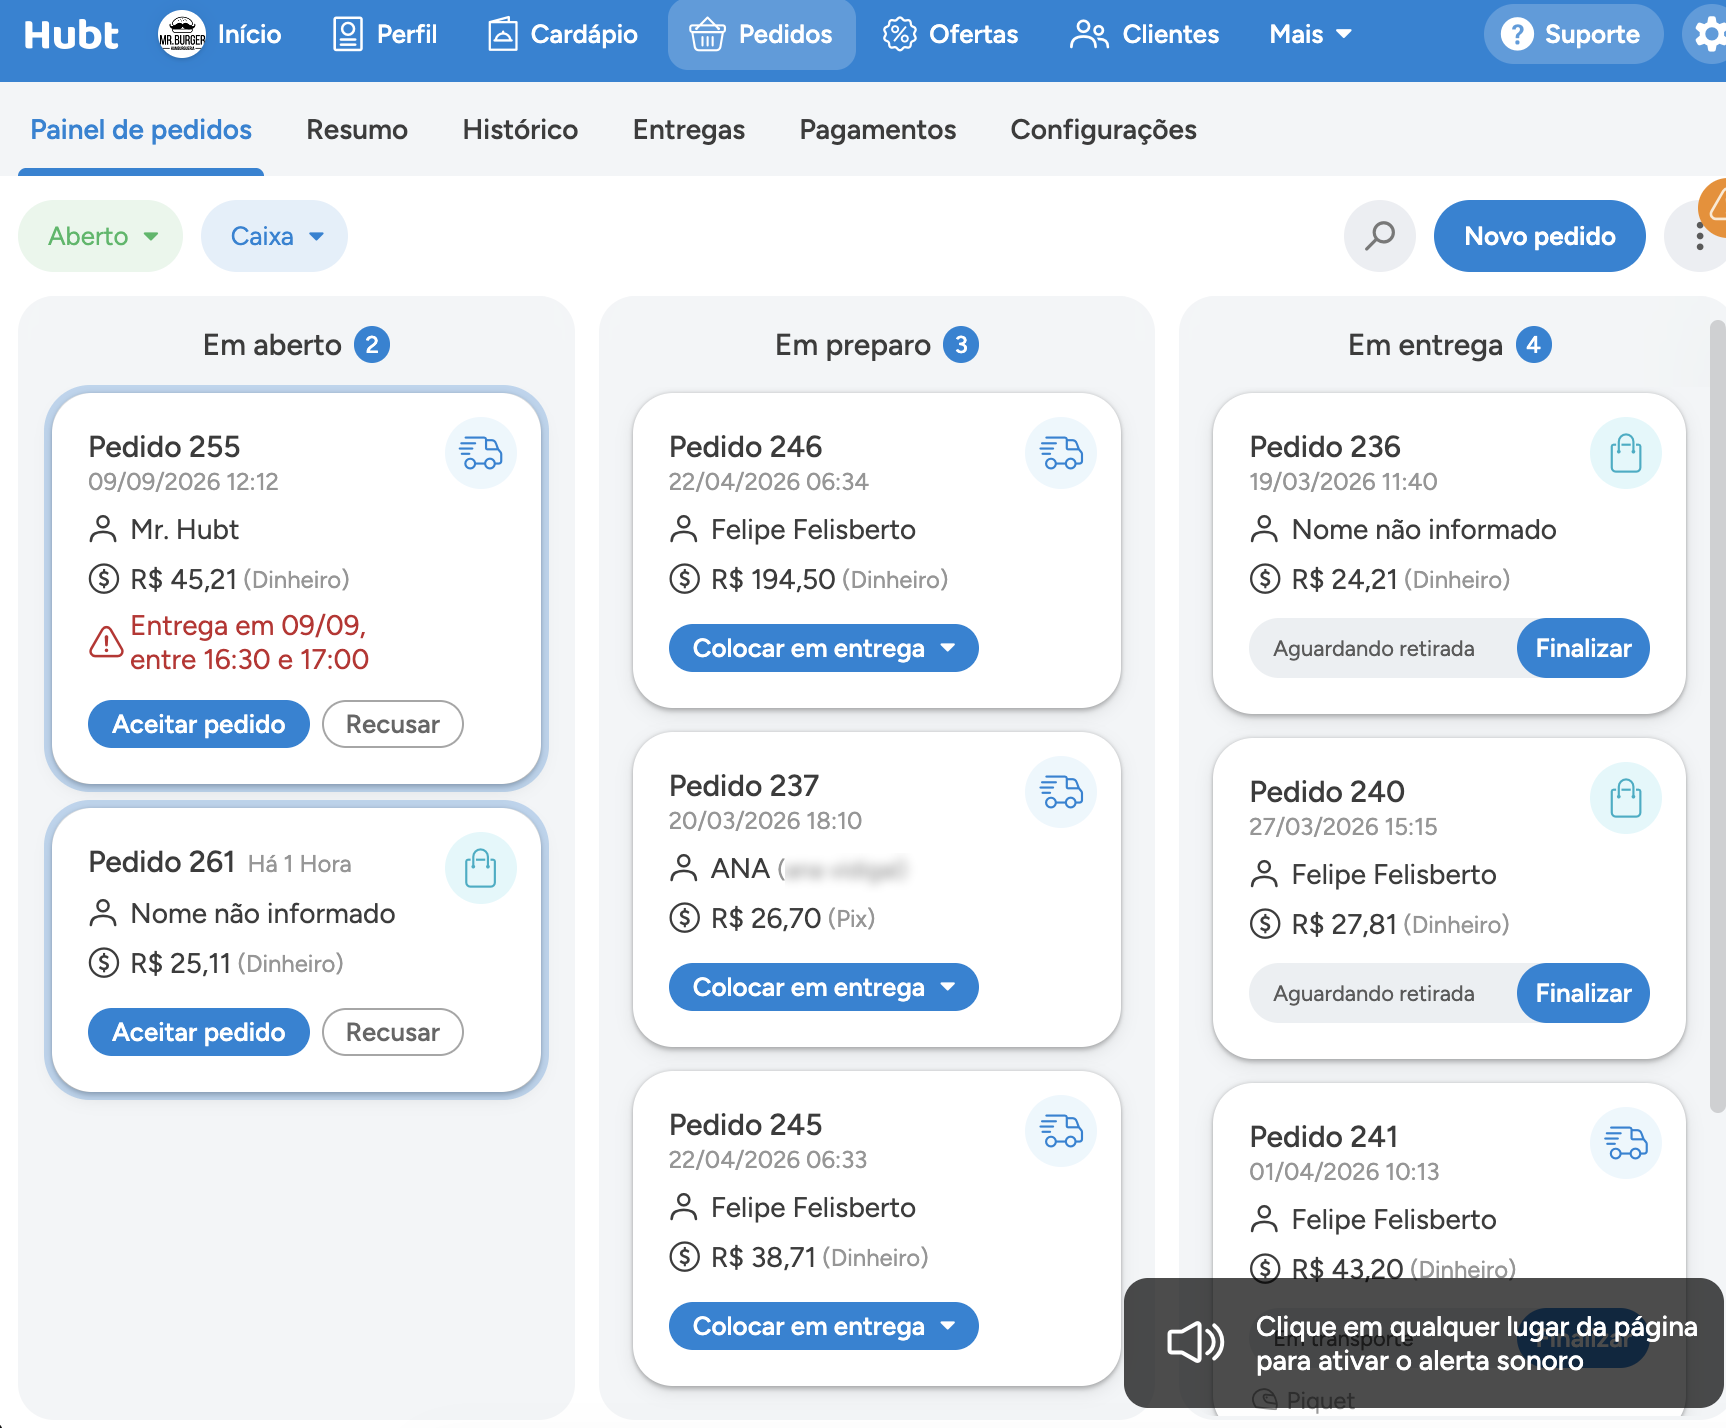Open Colocar em entrega for Pedido 246
This screenshot has width=1726, height=1428.
click(824, 648)
